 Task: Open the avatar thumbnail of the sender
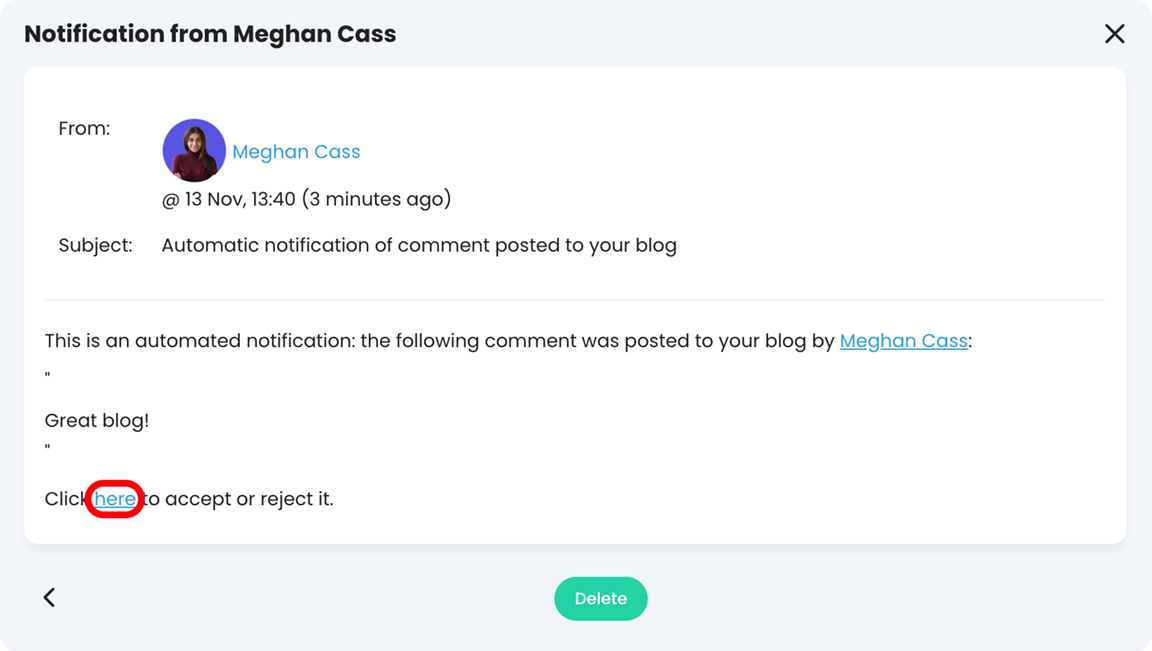[194, 150]
